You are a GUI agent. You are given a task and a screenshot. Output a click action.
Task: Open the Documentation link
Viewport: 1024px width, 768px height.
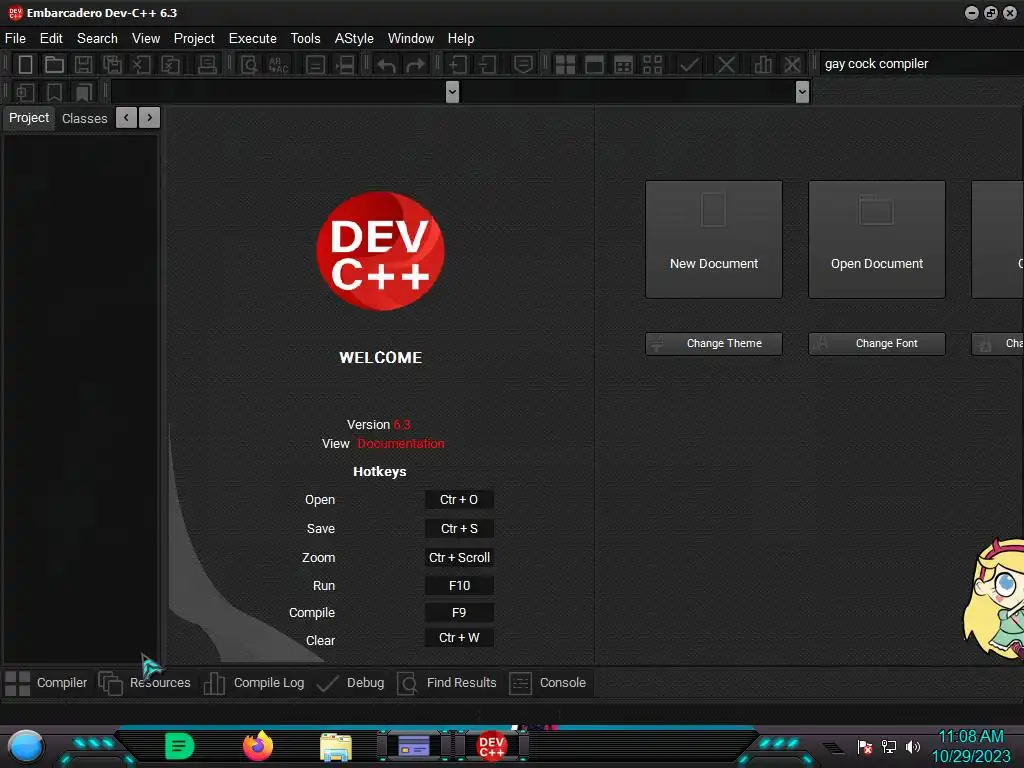[x=401, y=443]
